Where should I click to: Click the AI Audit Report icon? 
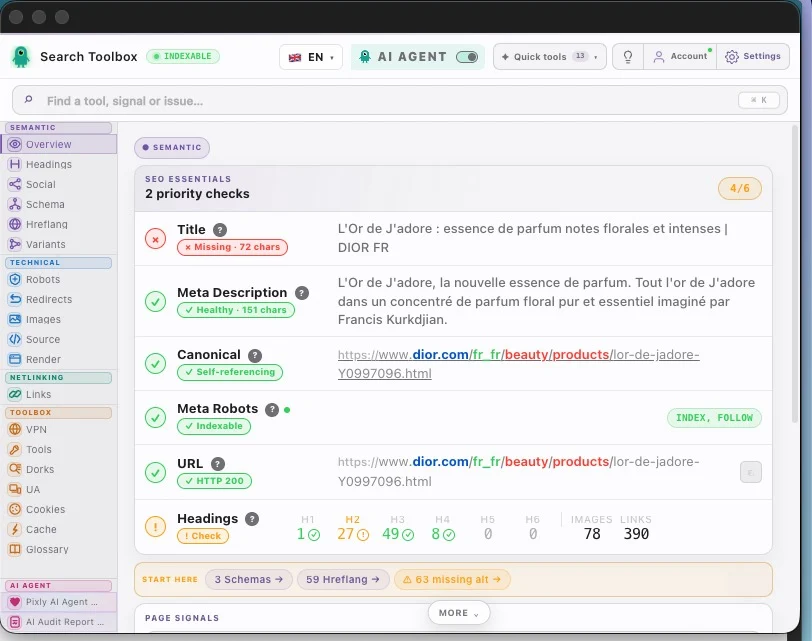pos(15,622)
